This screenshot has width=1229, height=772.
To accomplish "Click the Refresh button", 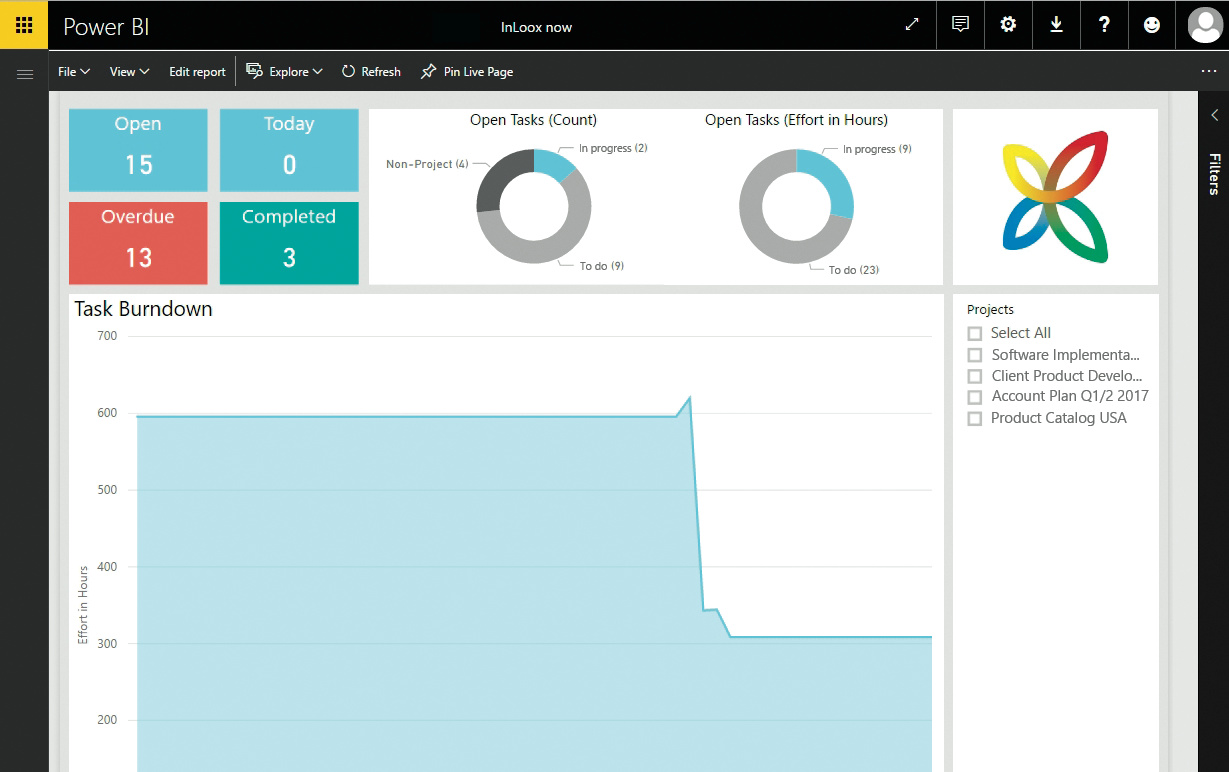I will pyautogui.click(x=371, y=72).
